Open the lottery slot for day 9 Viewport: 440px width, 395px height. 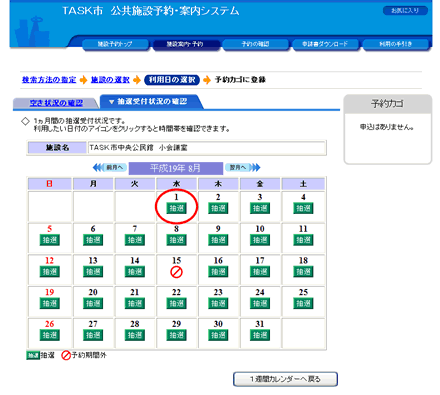(218, 240)
